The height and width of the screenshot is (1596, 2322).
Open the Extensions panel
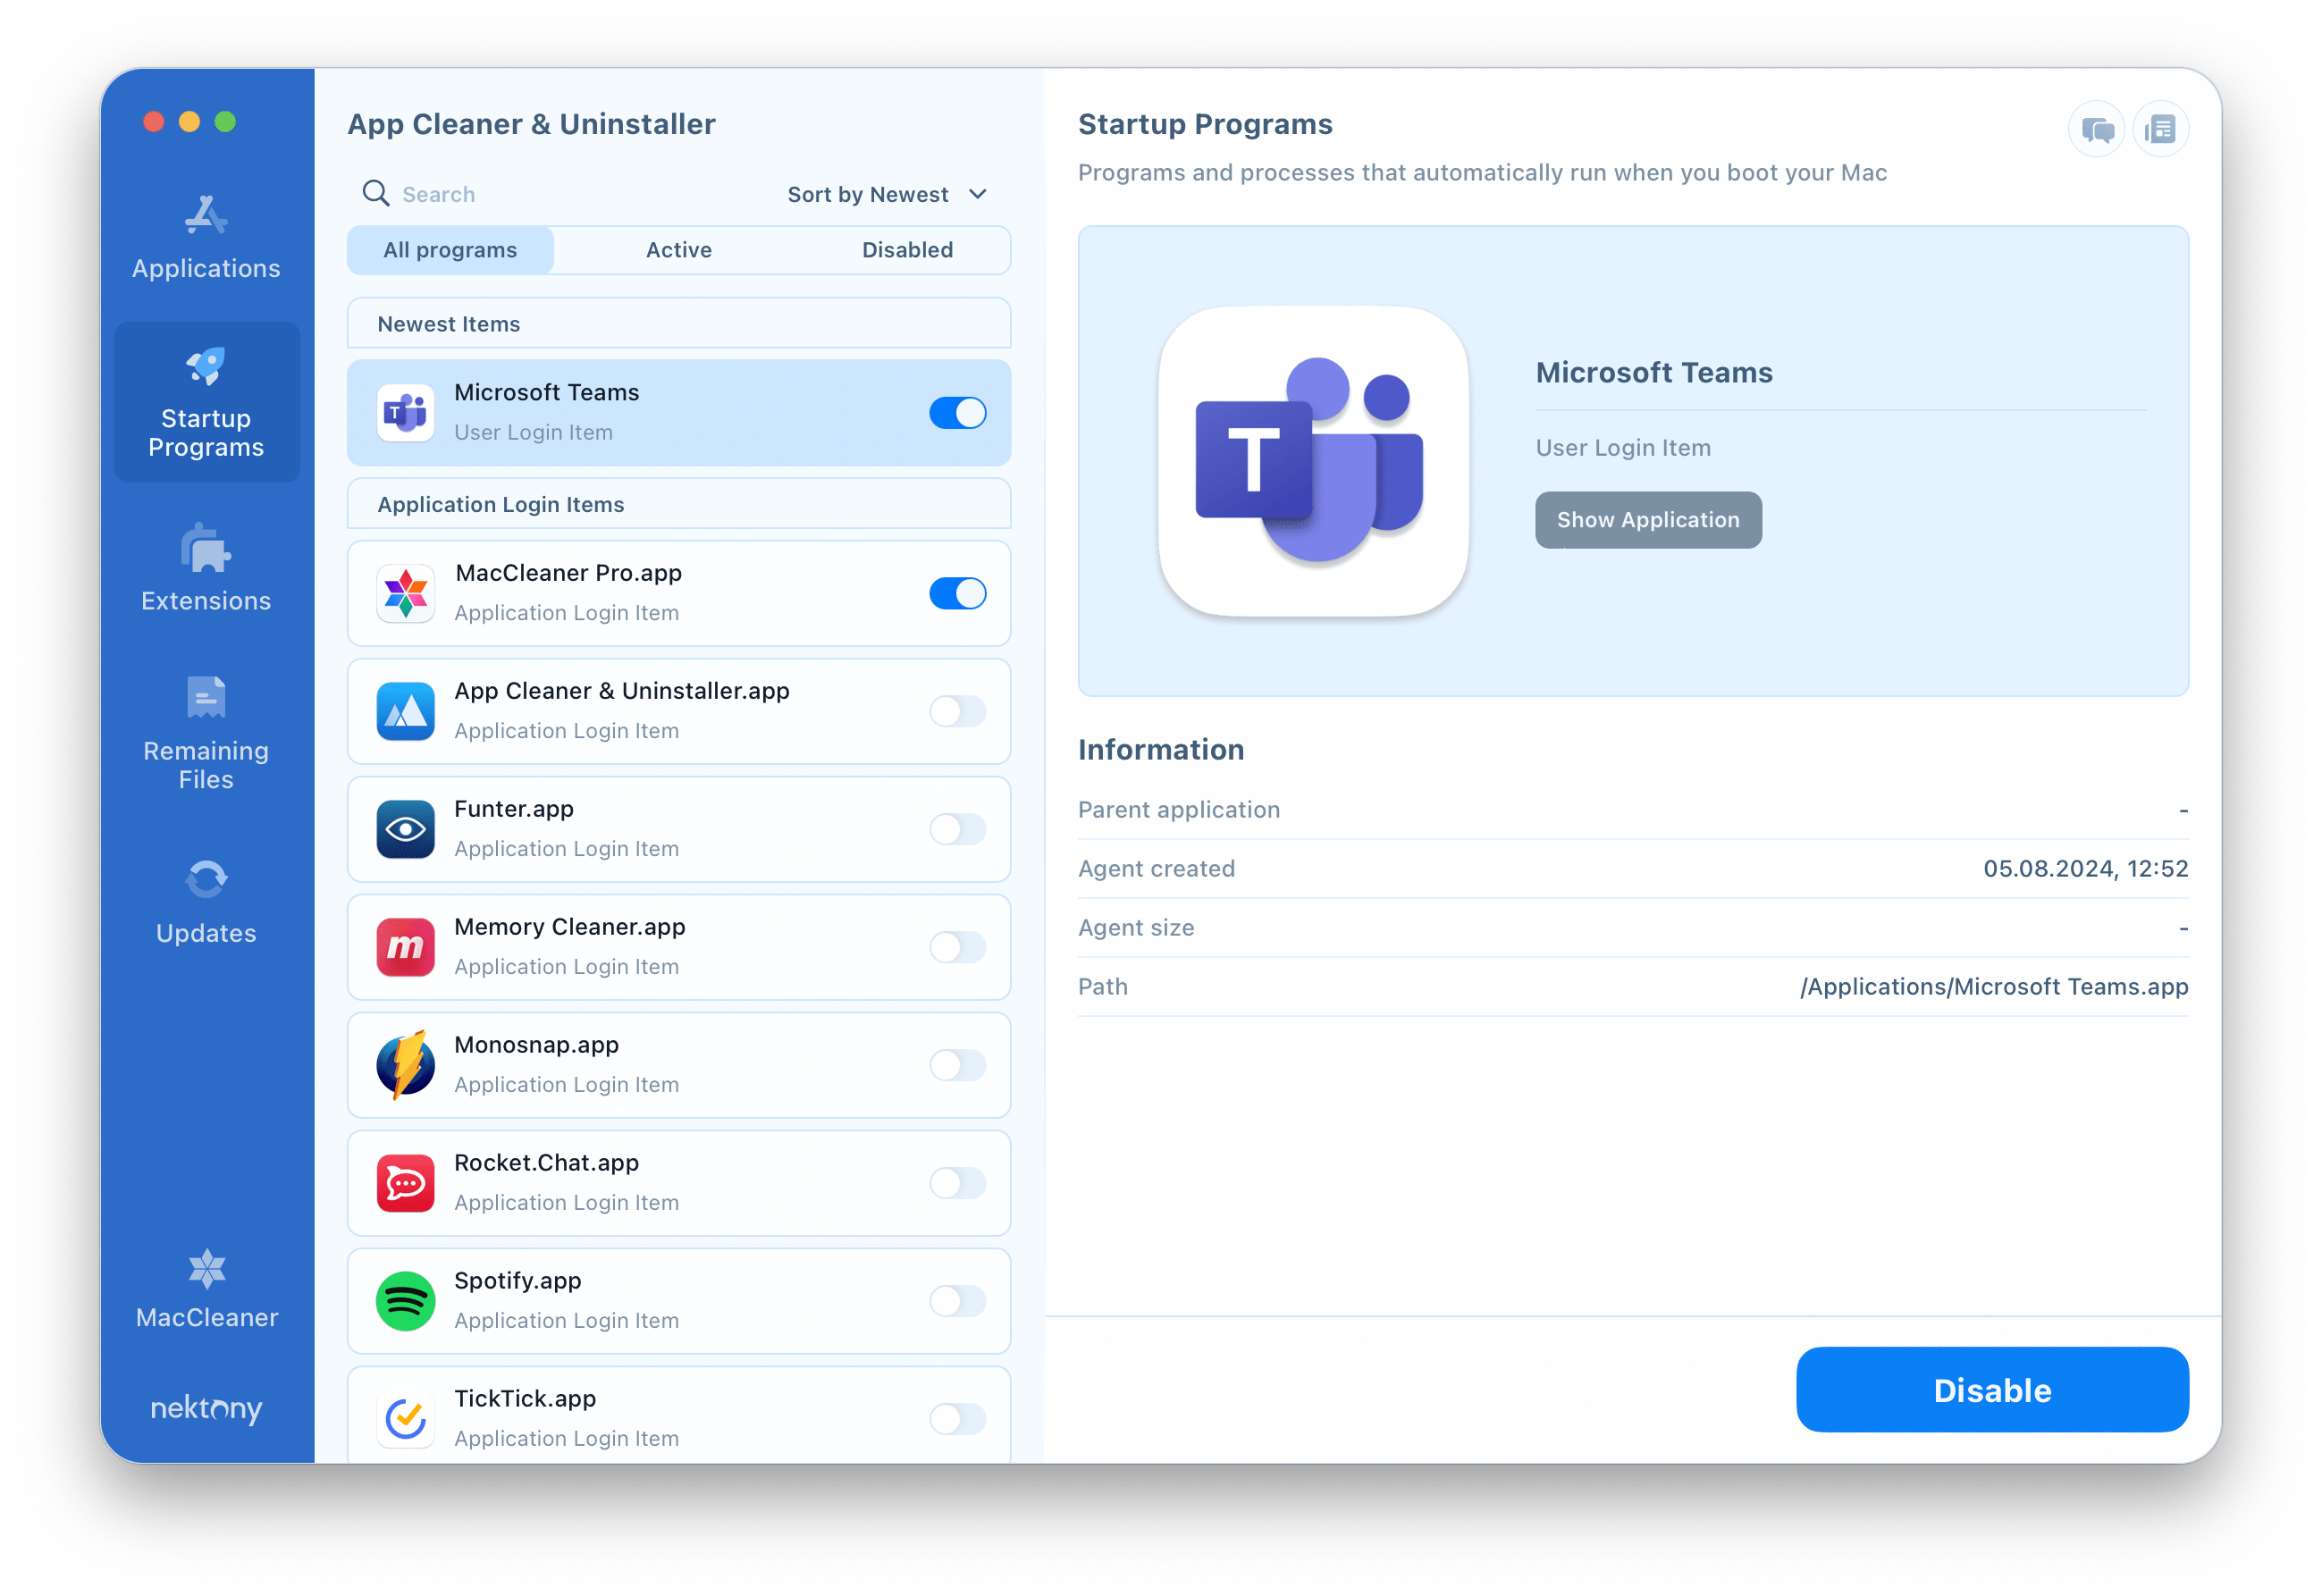205,575
